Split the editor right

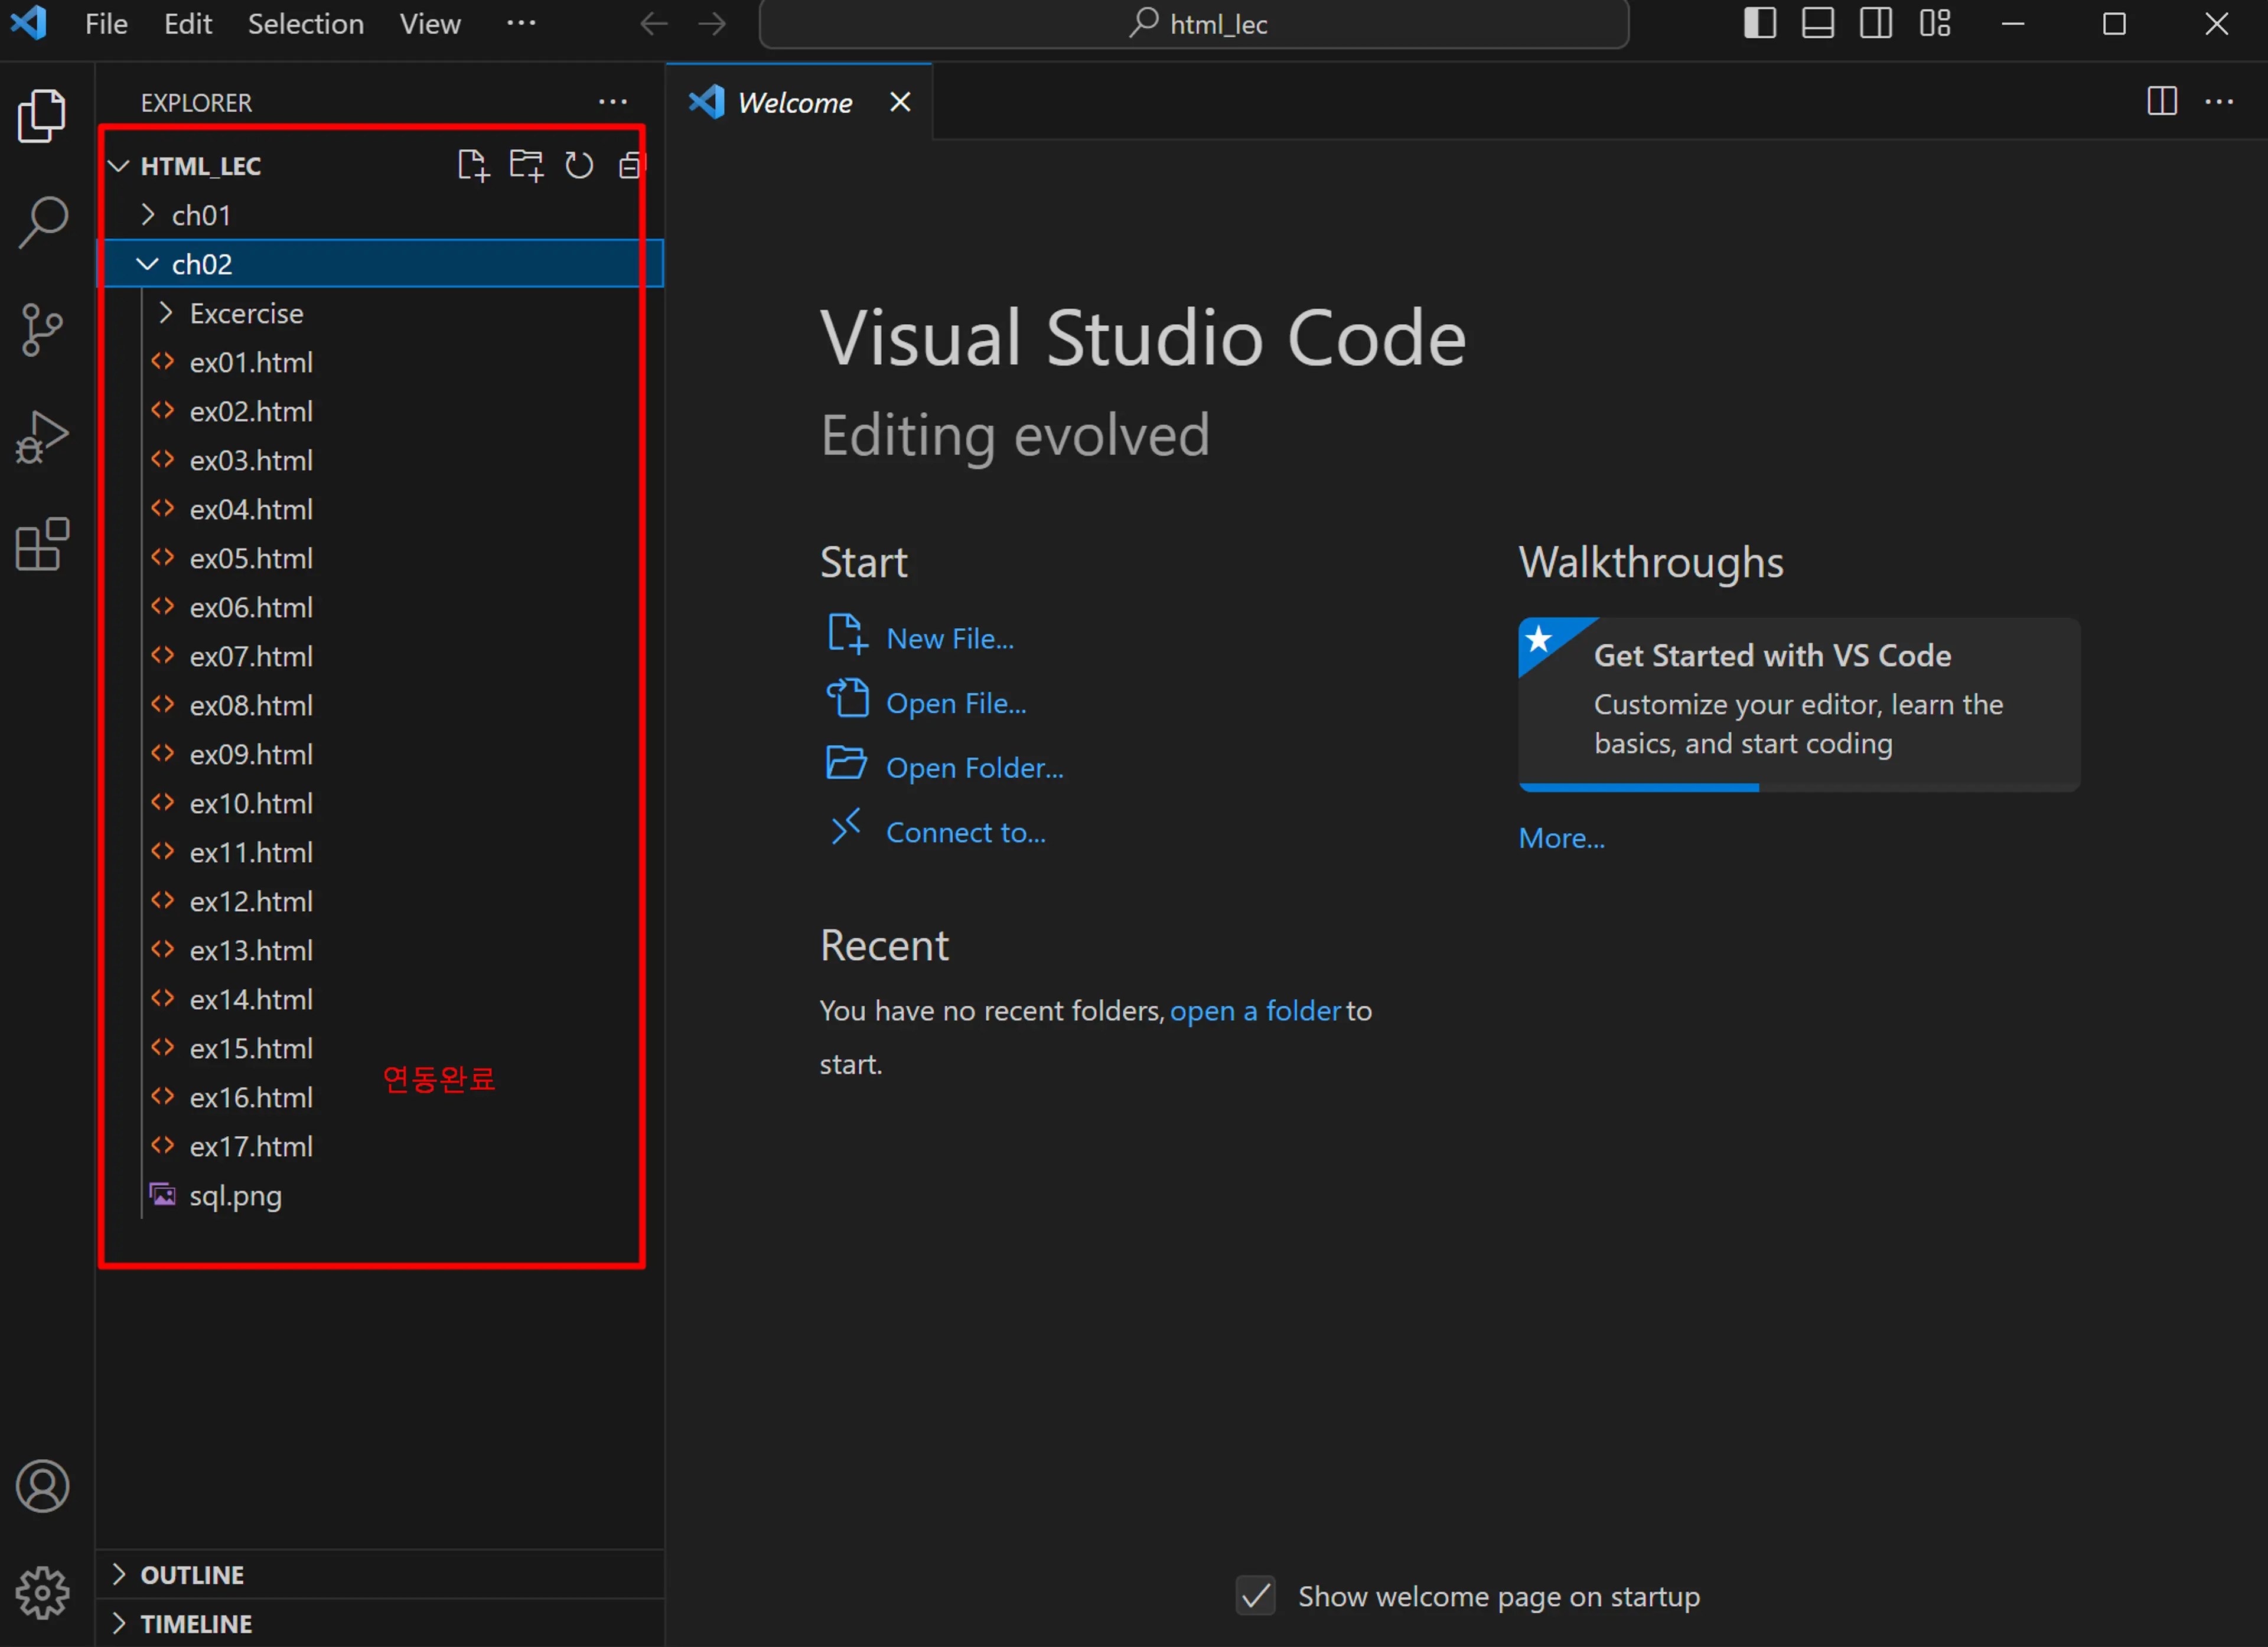2162,101
